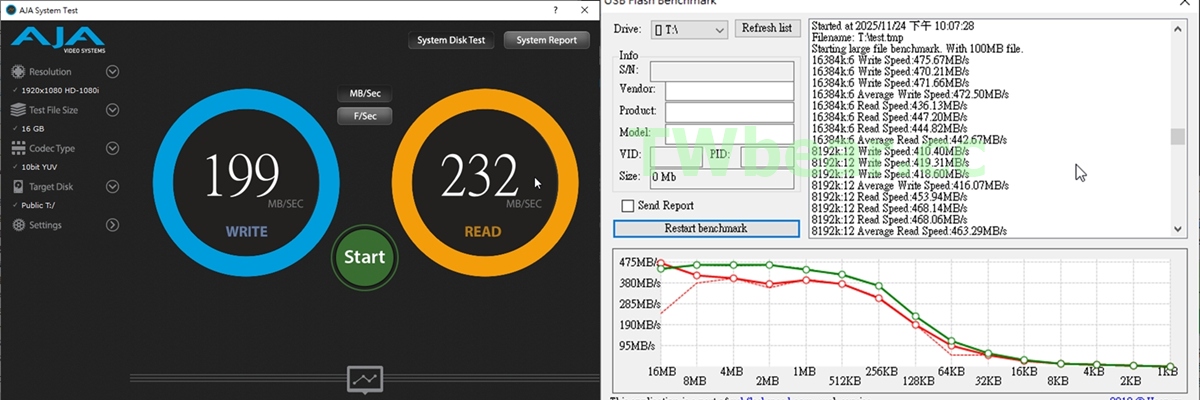Expand the Codec Type dropdown chevron

112,148
